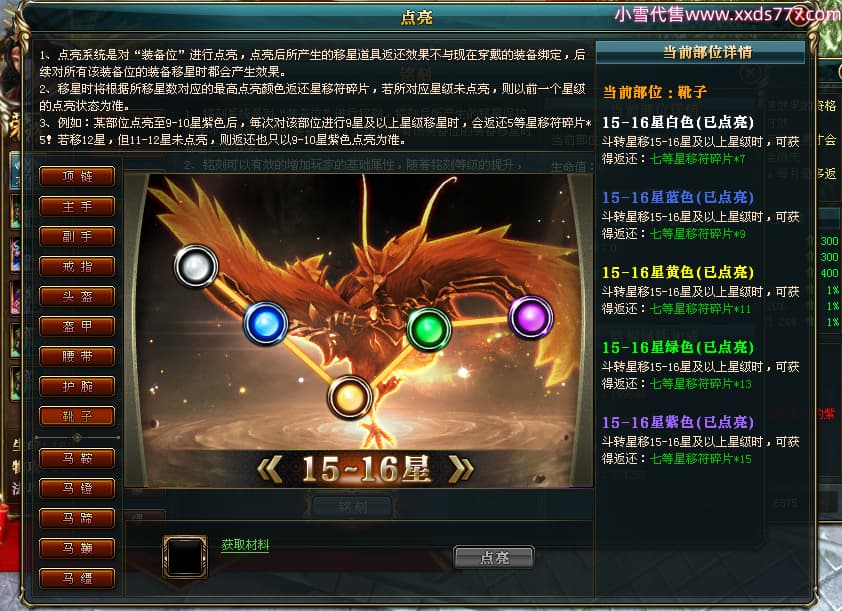The width and height of the screenshot is (842, 611).
Task: Select the 主手 equipment slot
Action: click(77, 207)
